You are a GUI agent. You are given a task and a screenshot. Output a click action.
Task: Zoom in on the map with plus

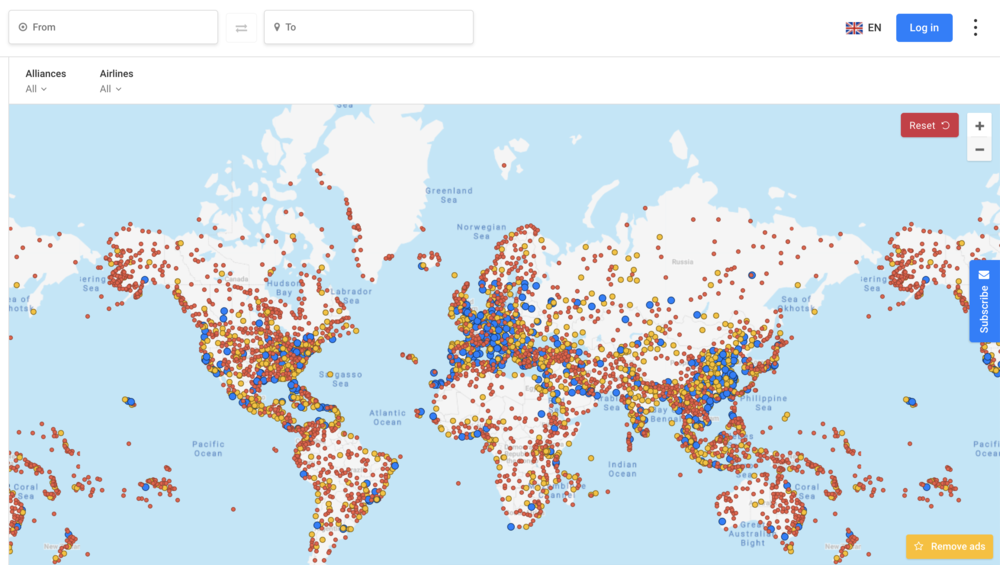(979, 126)
